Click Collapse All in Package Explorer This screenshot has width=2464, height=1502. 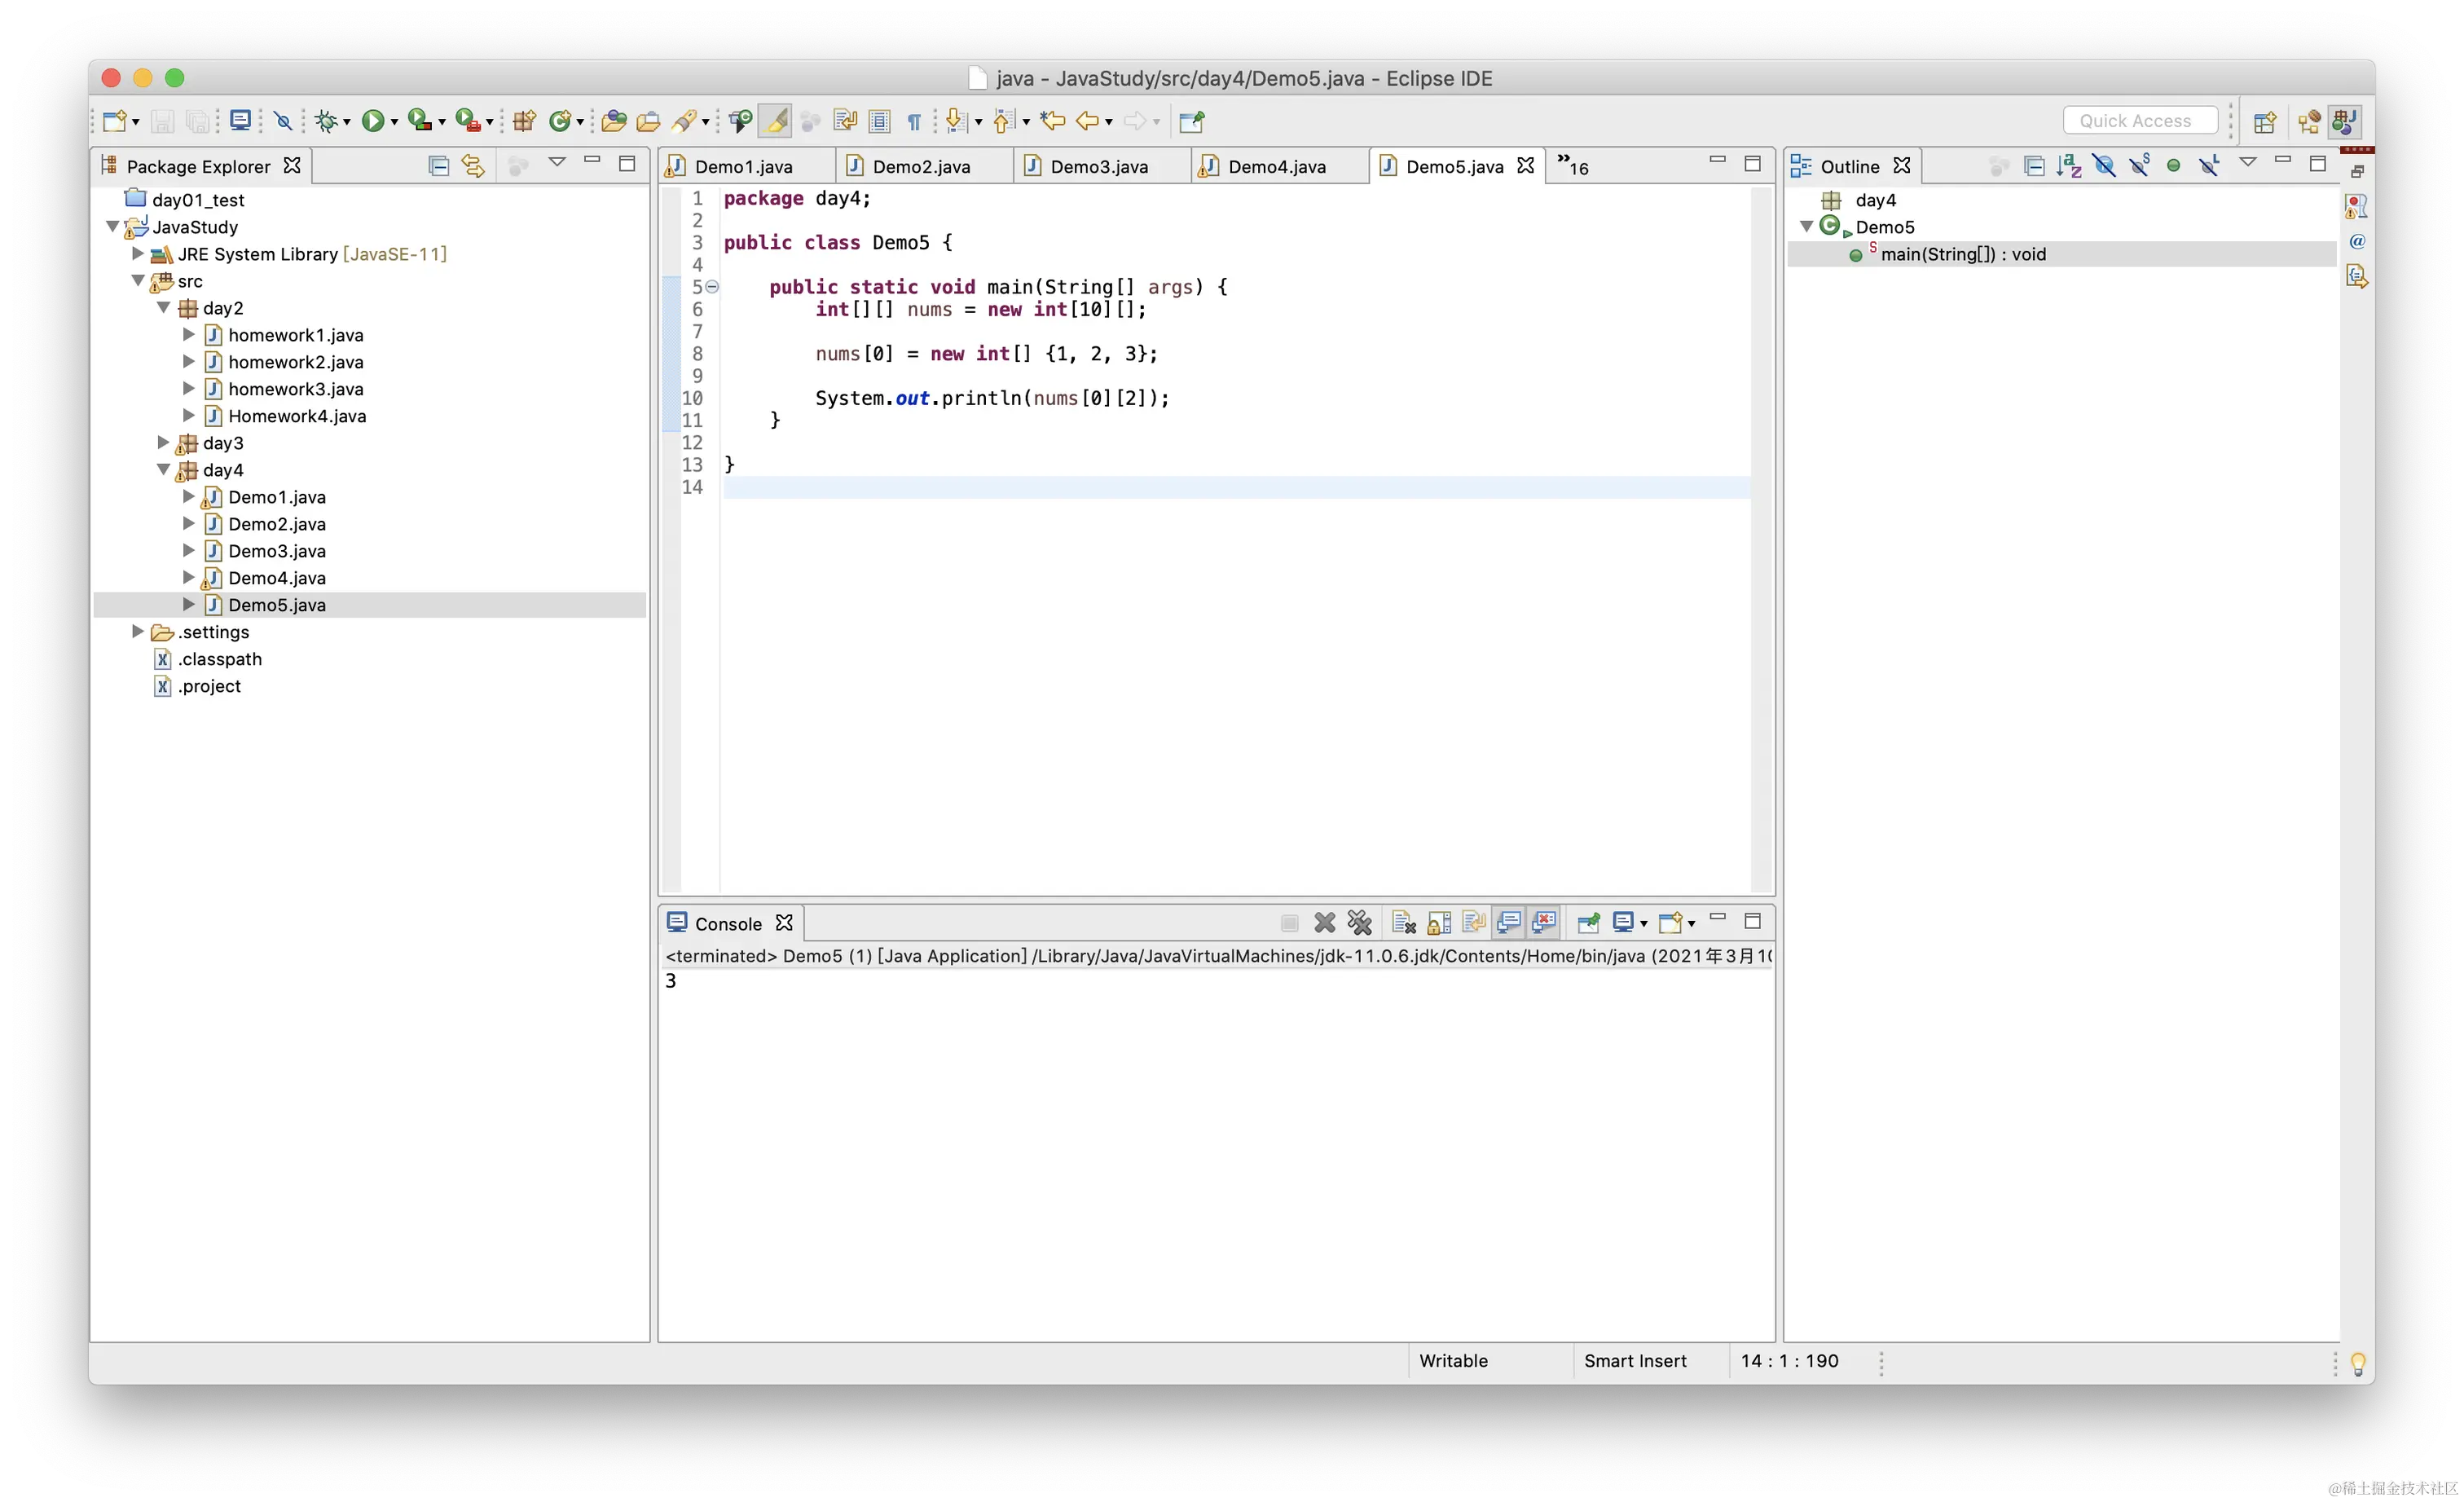438,166
